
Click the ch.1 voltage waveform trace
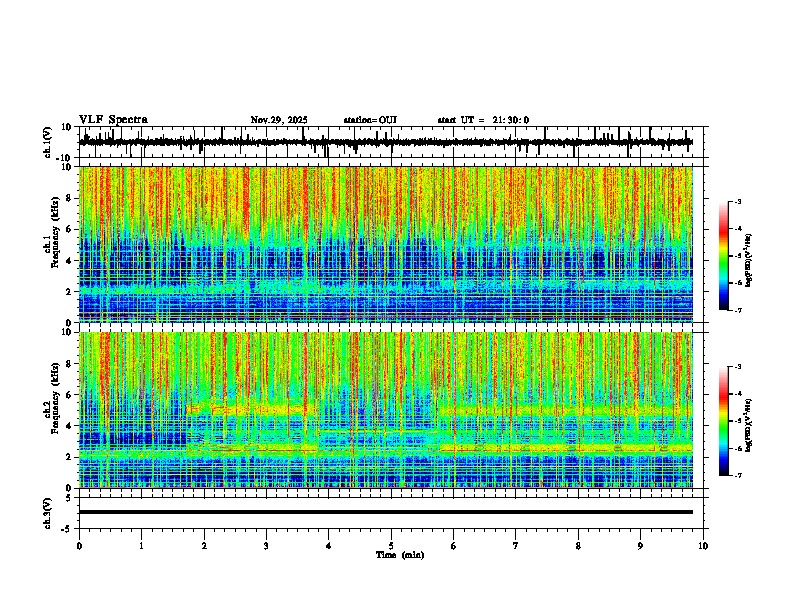click(x=386, y=142)
